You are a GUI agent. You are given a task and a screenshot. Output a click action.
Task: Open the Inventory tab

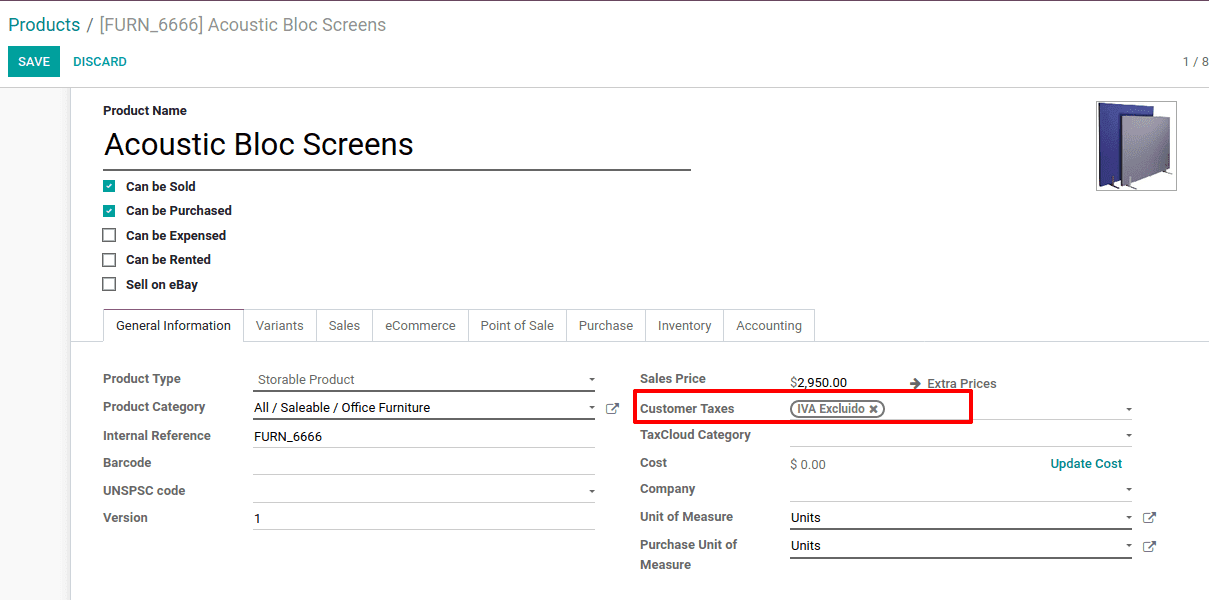[685, 326]
